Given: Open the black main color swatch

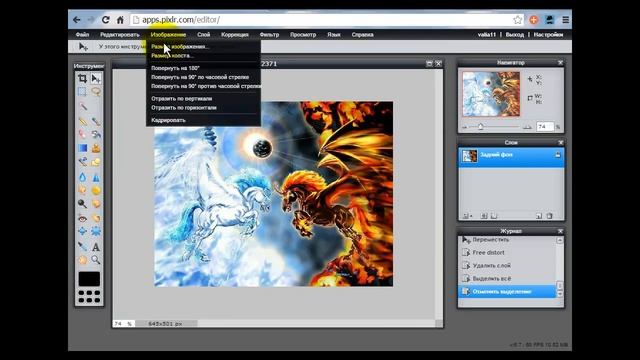Looking at the screenshot, I should 89,279.
